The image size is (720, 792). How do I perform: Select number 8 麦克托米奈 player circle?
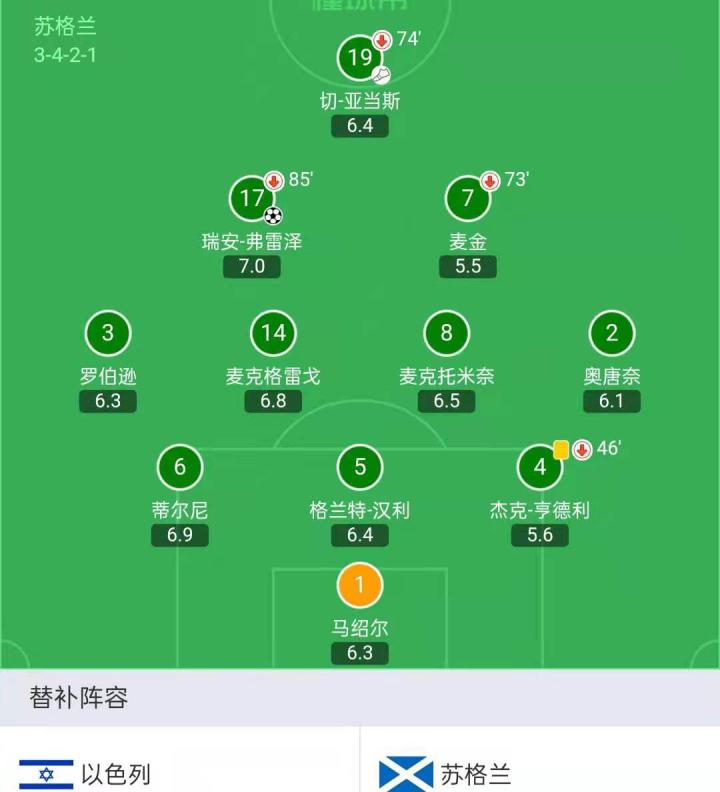pyautogui.click(x=446, y=334)
